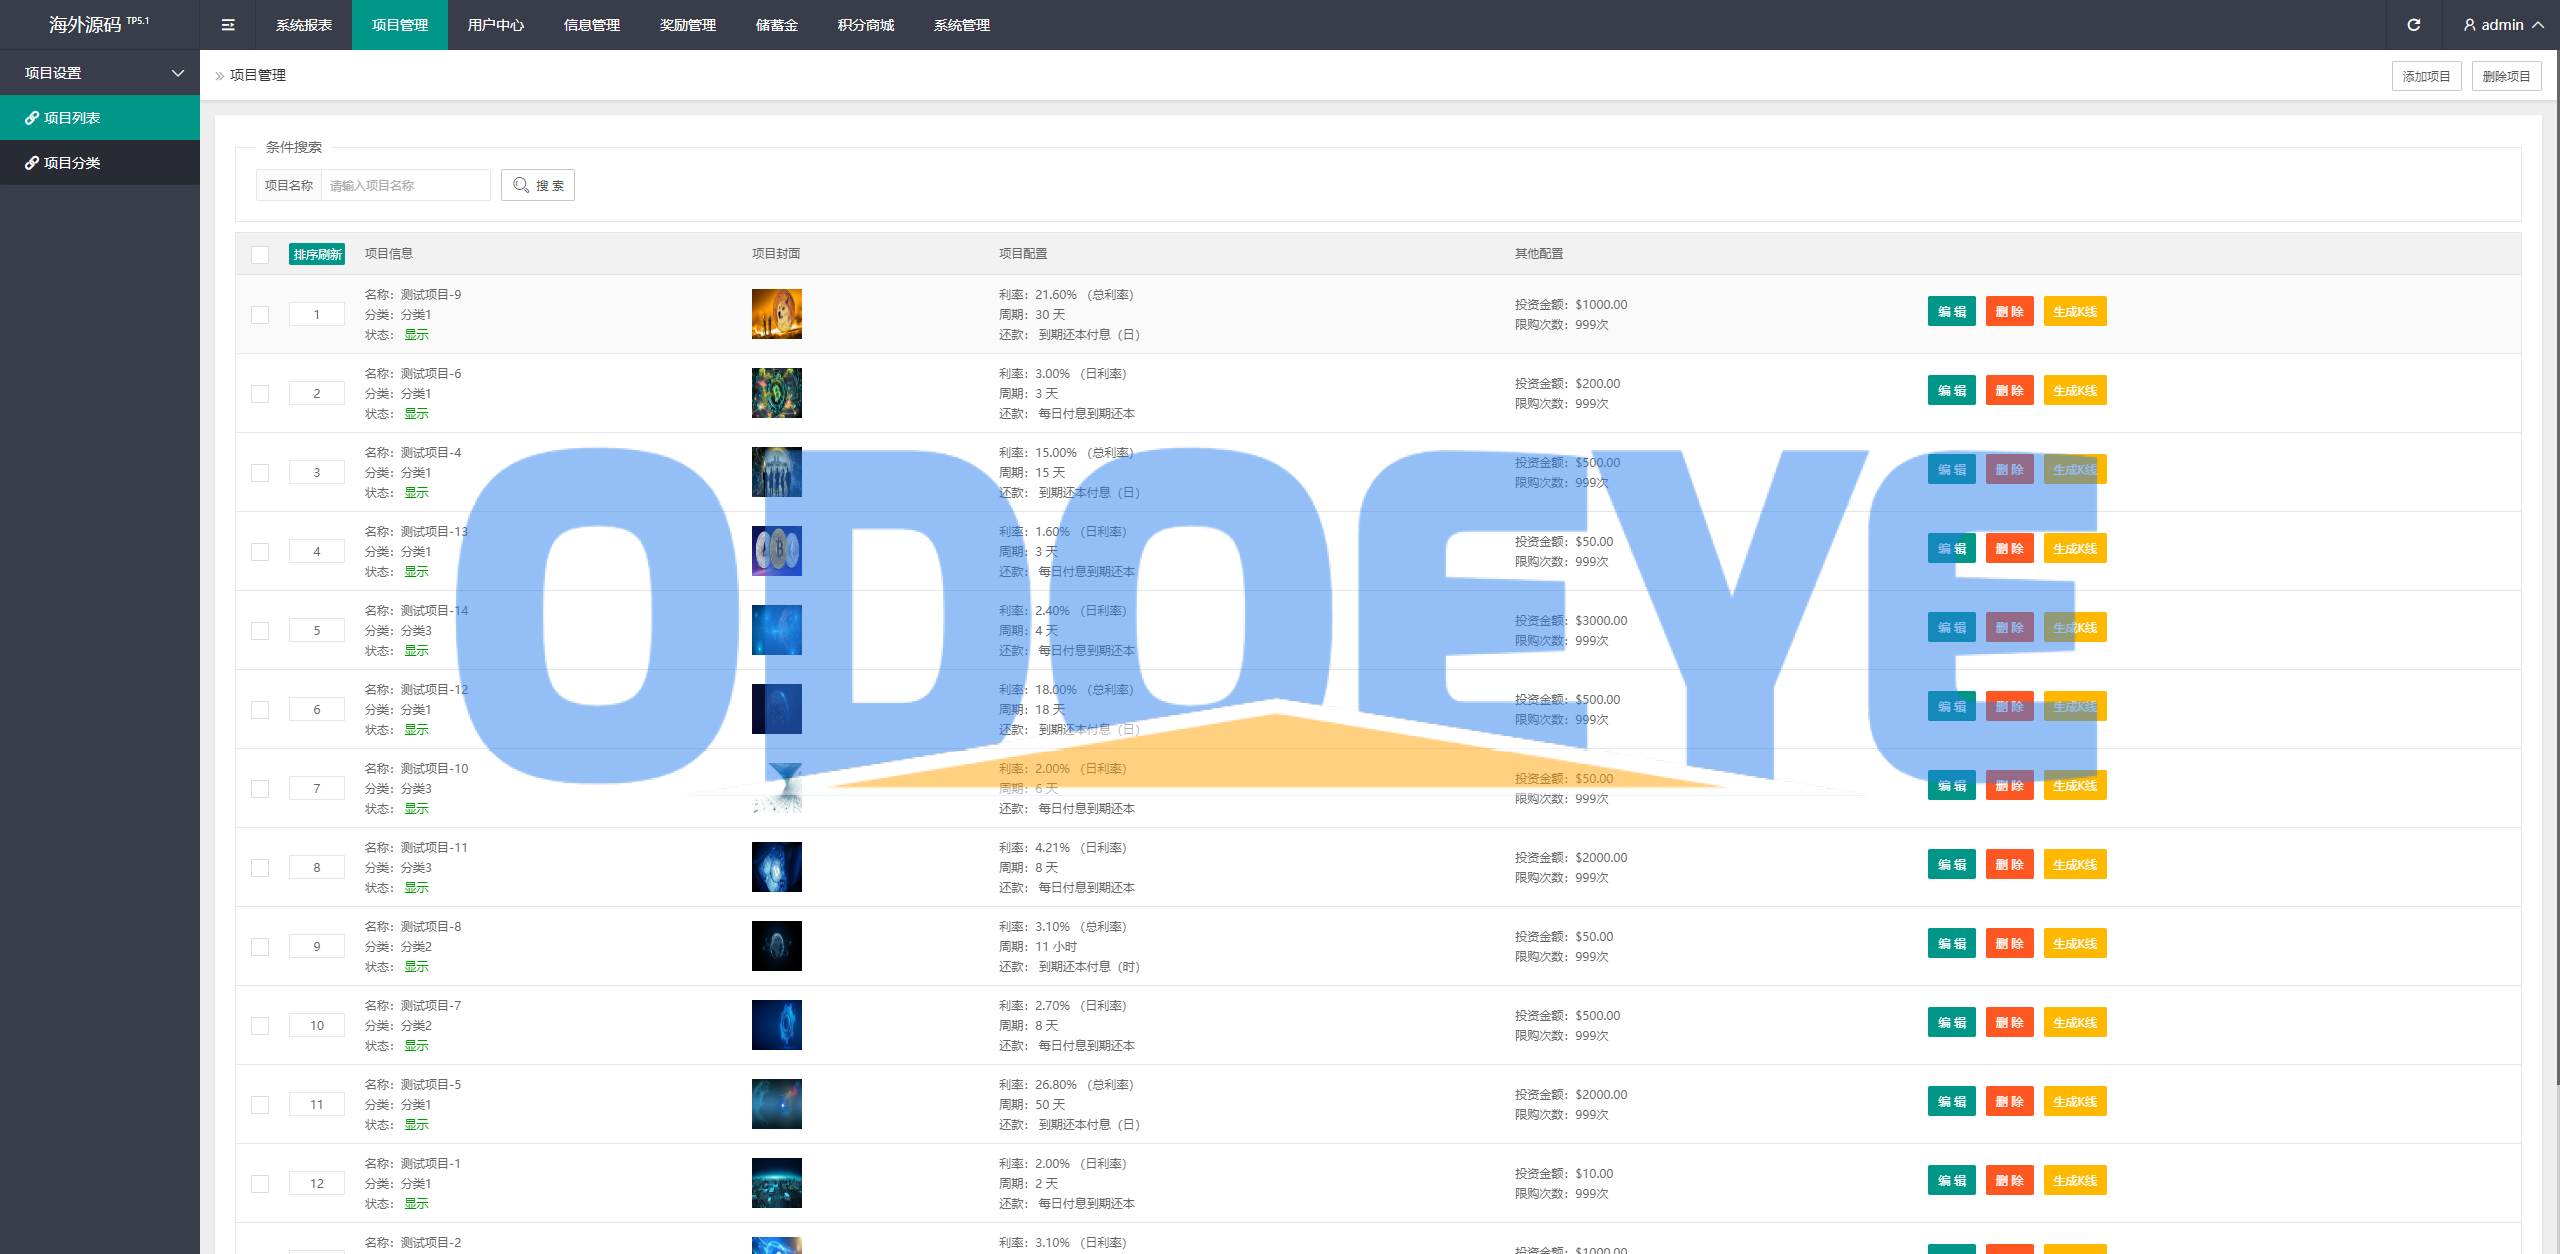Expand 项目设置 left sidebar section
2560x1254 pixels.
tap(101, 72)
